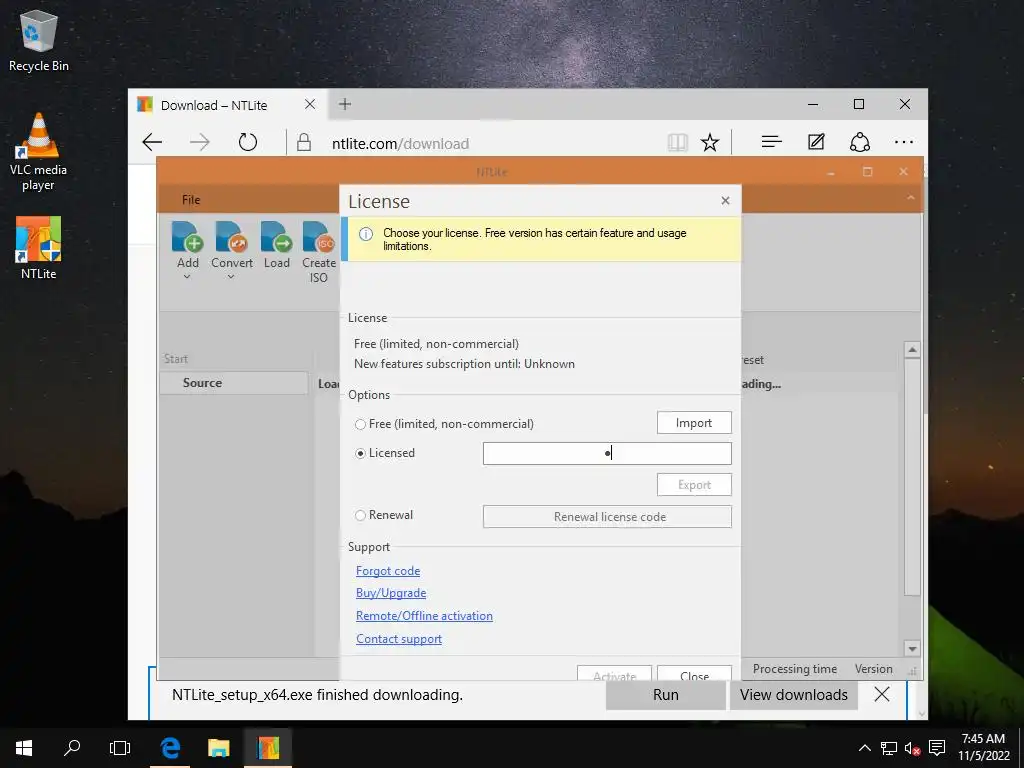
Task: Open the Action Center notification icon
Action: [x=937, y=748]
